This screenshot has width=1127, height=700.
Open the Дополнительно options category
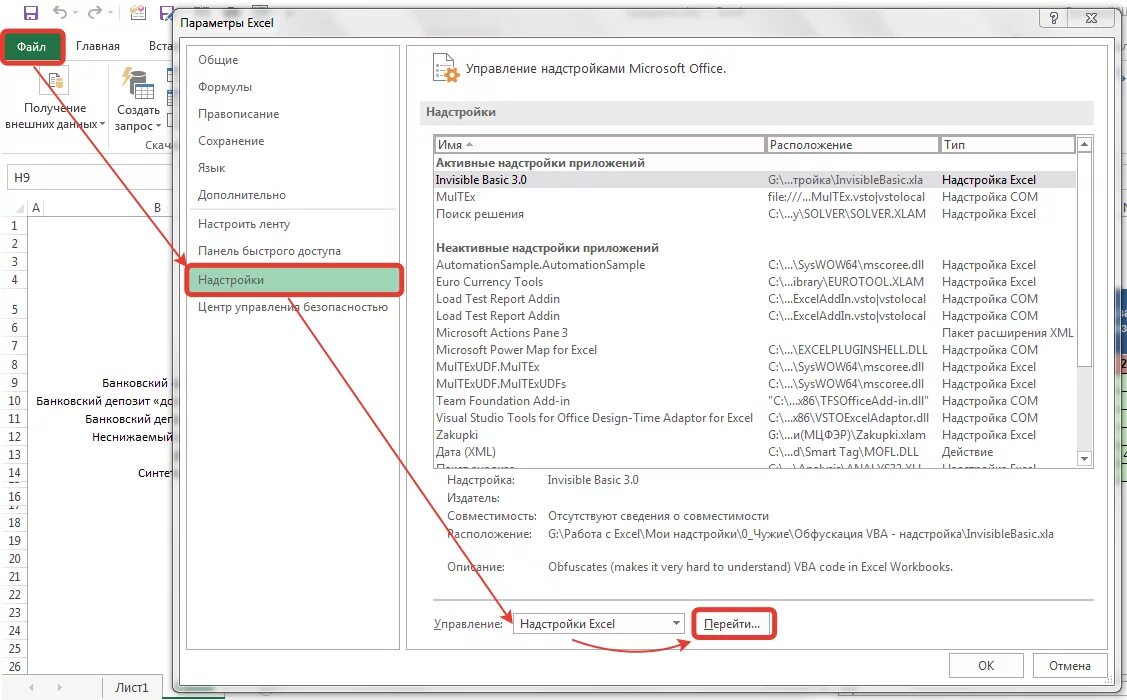point(242,195)
